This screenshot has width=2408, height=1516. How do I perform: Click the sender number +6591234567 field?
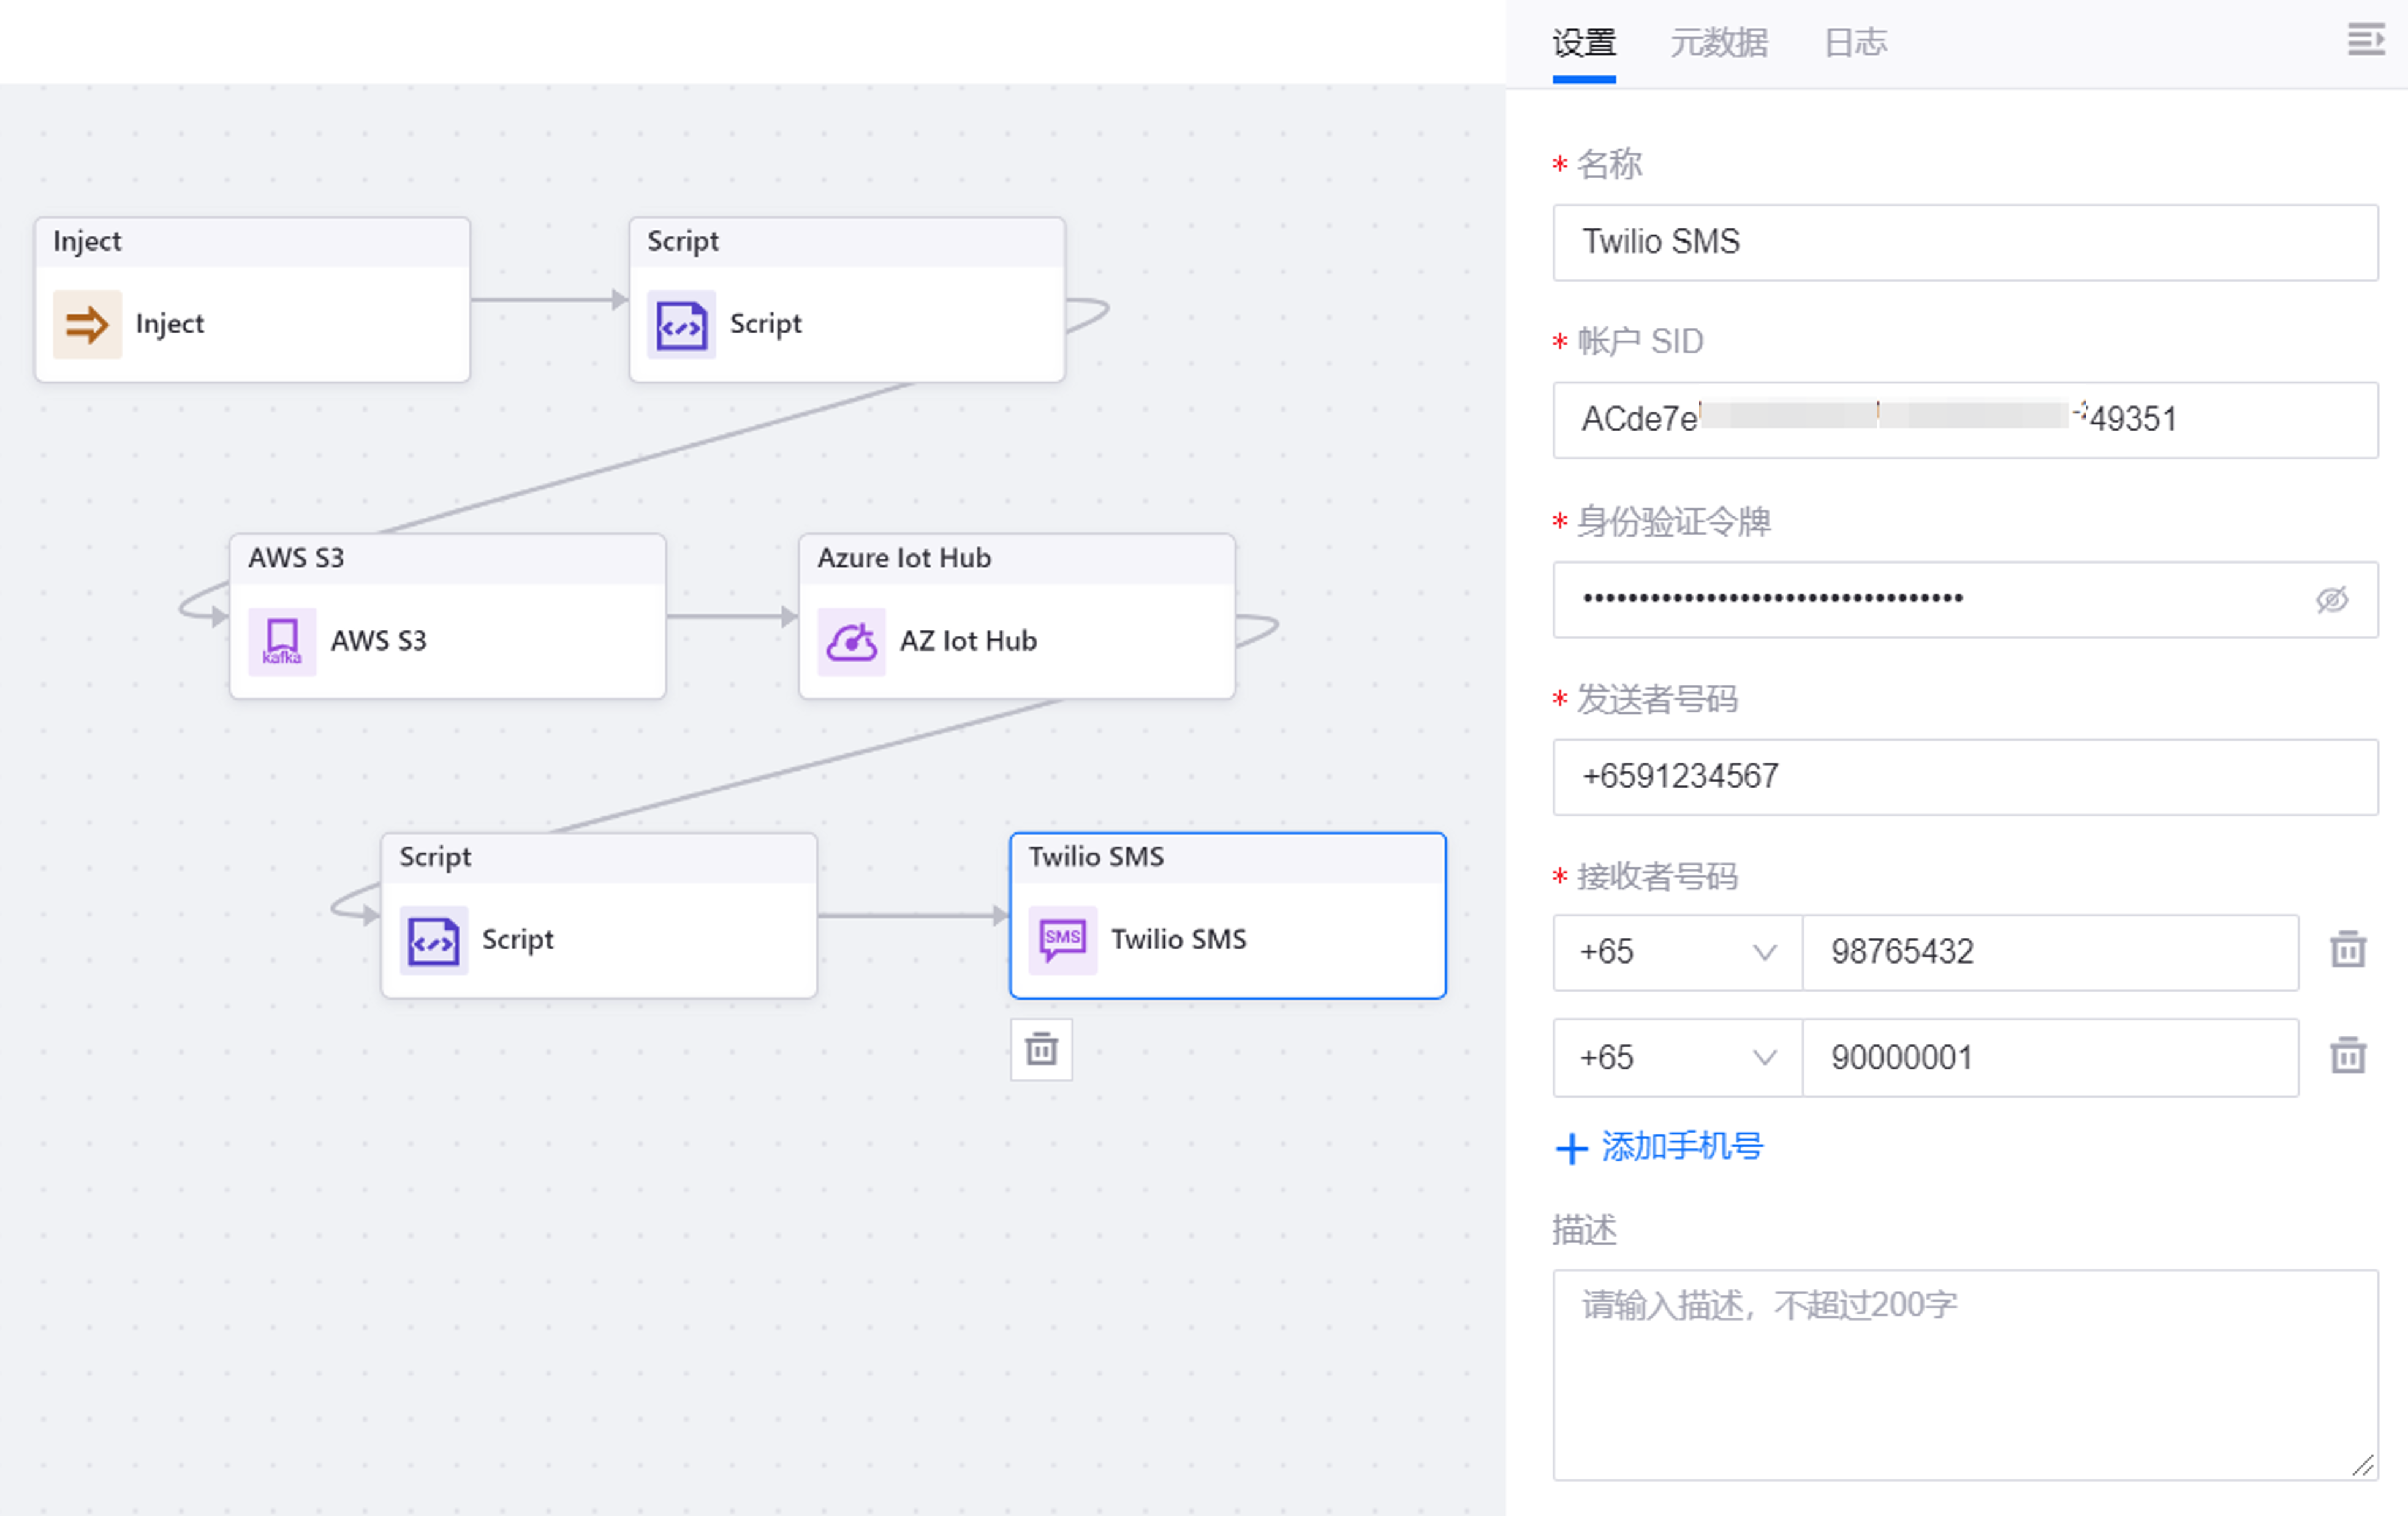click(1963, 777)
